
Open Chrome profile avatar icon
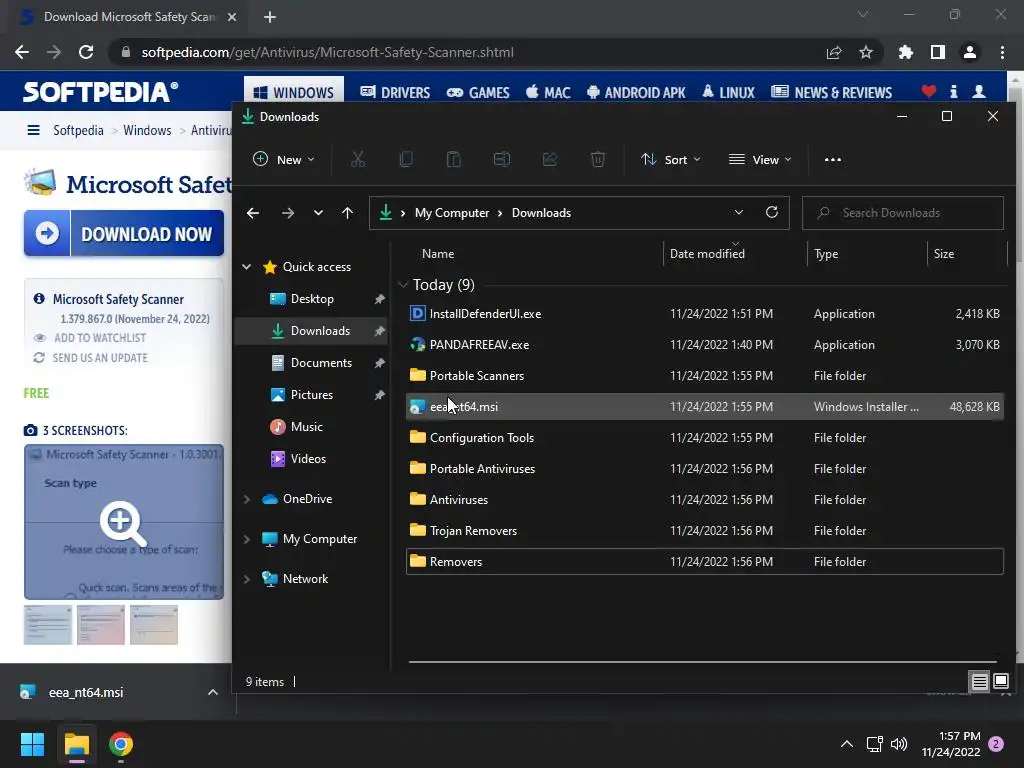coord(970,52)
